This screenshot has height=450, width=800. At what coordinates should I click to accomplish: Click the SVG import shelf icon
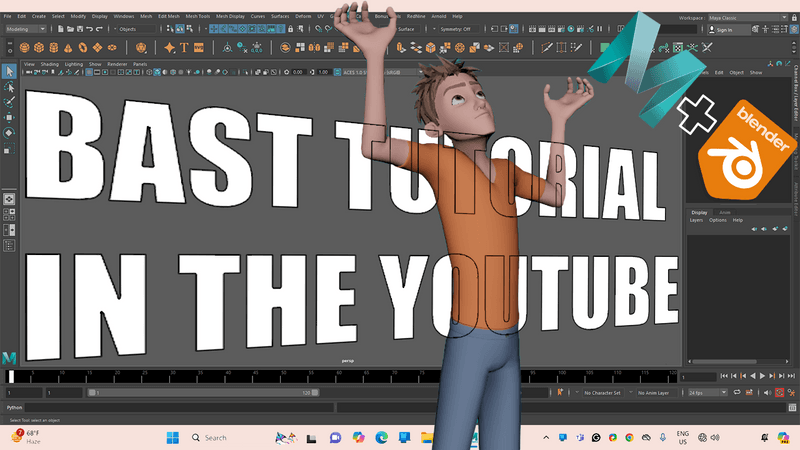point(198,47)
